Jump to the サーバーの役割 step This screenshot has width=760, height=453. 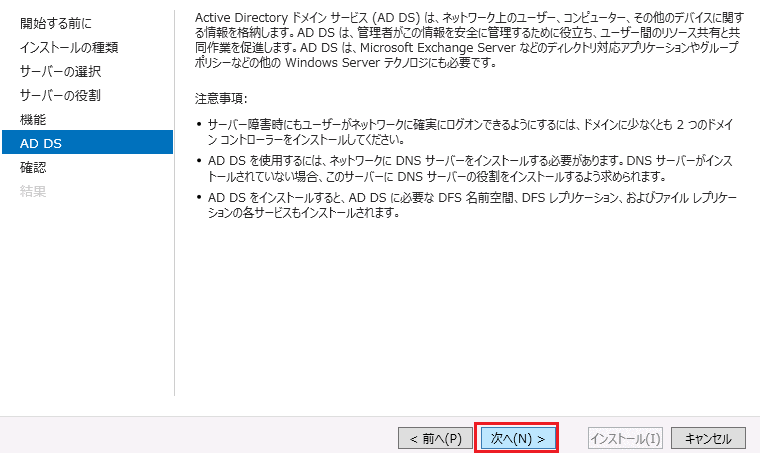(x=60, y=95)
